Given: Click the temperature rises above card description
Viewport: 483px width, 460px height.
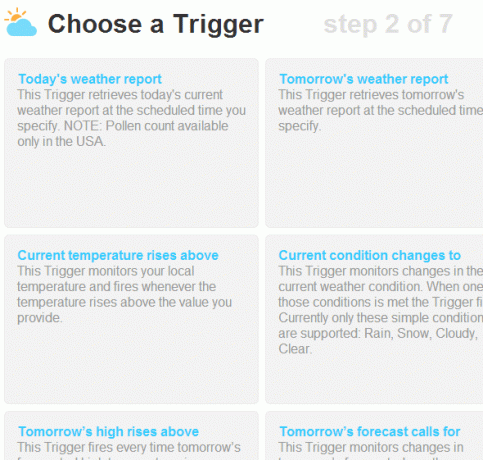Looking at the screenshot, I should [x=124, y=294].
